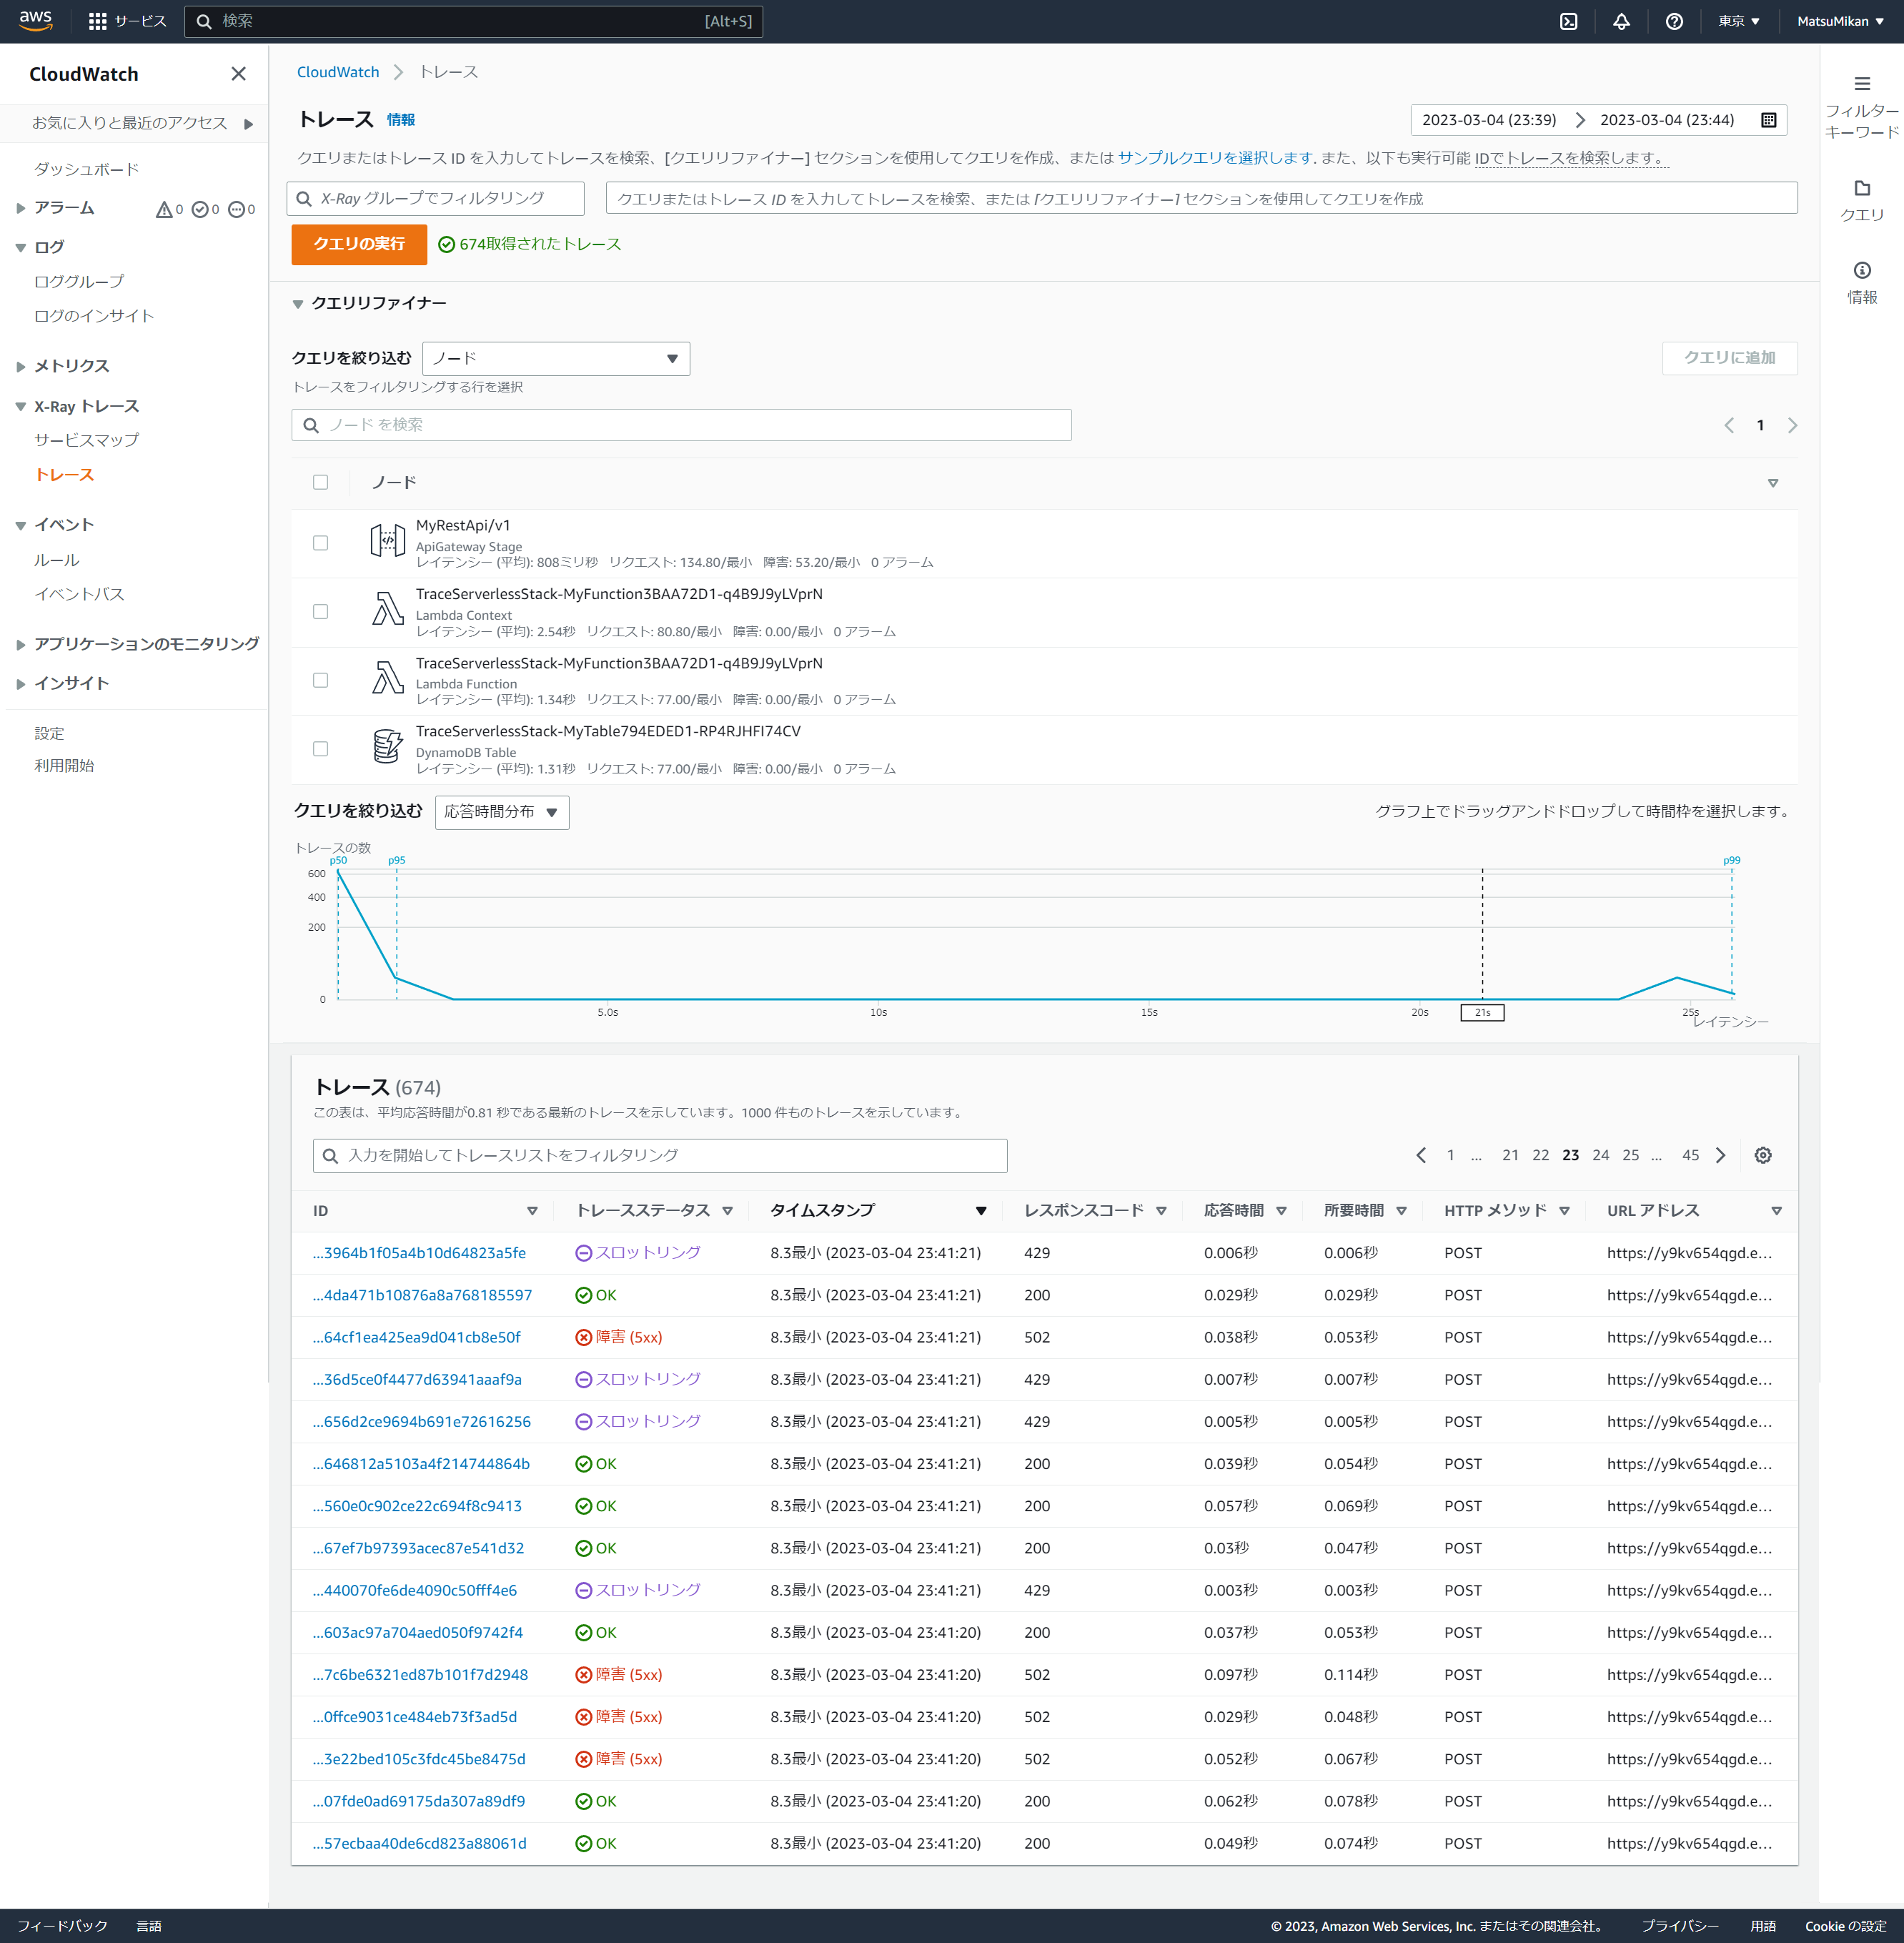The width and height of the screenshot is (1904, 1943).
Task: Click the Query folder icon in right panel
Action: [1861, 189]
